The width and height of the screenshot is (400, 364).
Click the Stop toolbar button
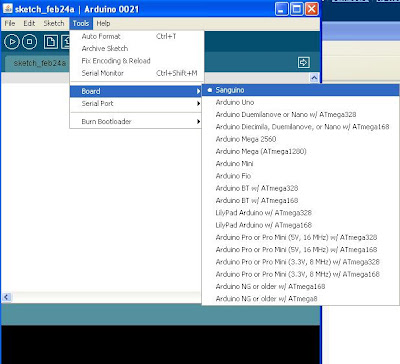[x=29, y=42]
